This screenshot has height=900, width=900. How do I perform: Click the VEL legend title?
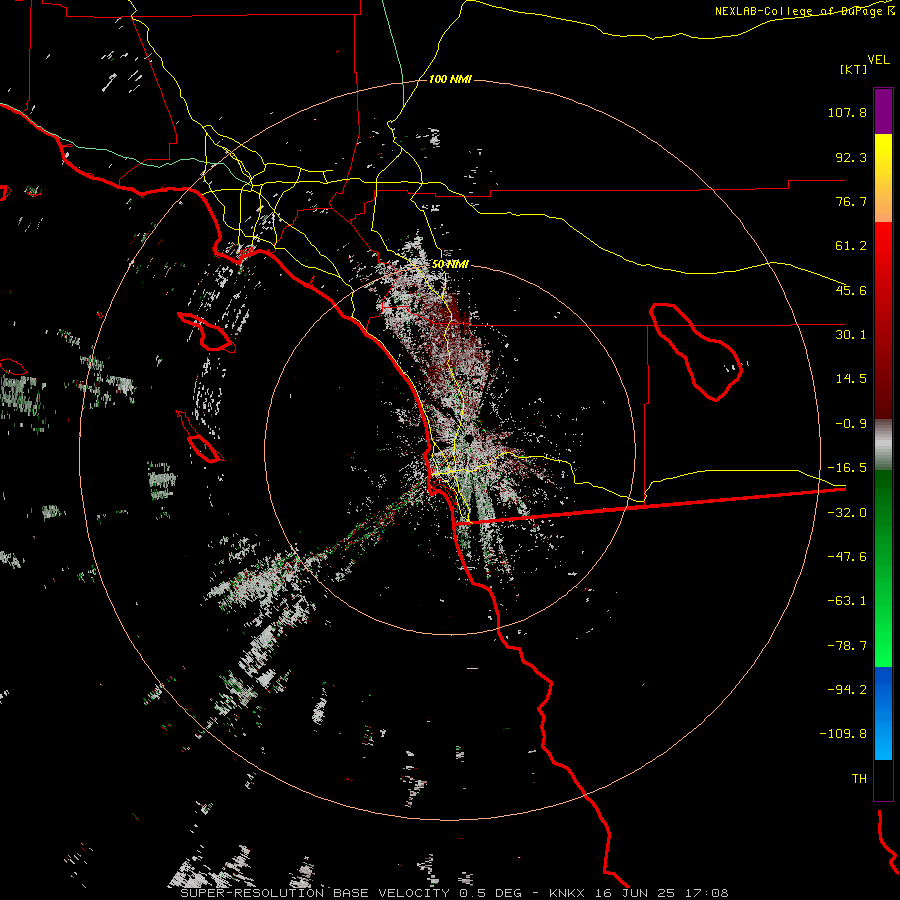point(878,60)
